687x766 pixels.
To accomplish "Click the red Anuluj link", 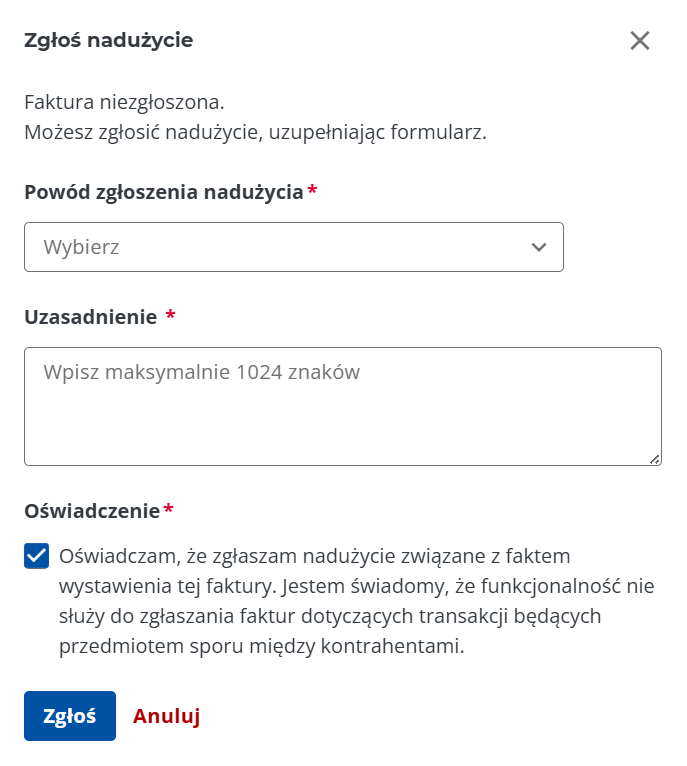I will [167, 716].
